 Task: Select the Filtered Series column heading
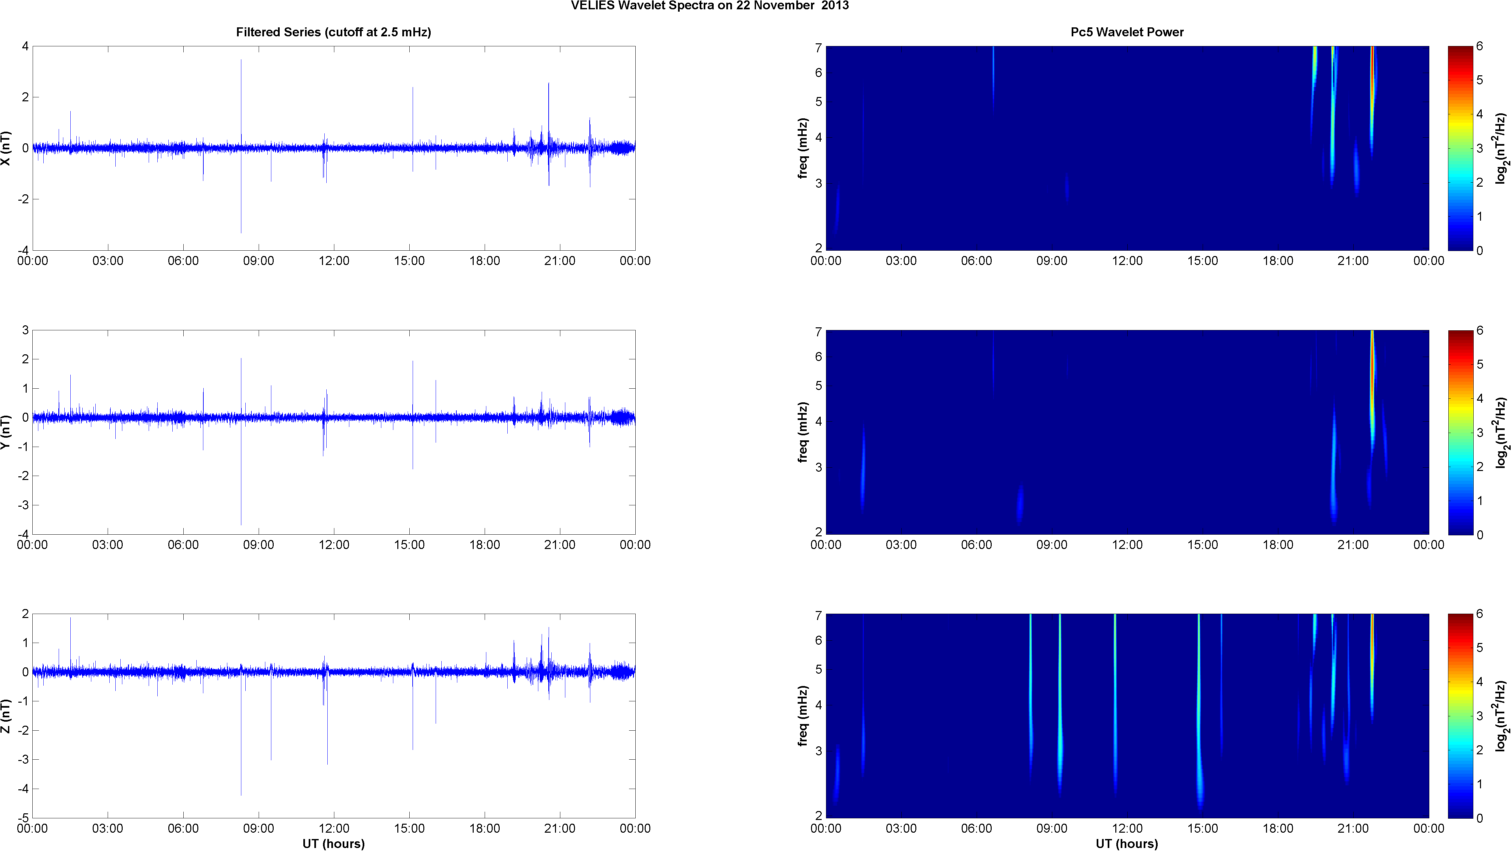click(333, 32)
